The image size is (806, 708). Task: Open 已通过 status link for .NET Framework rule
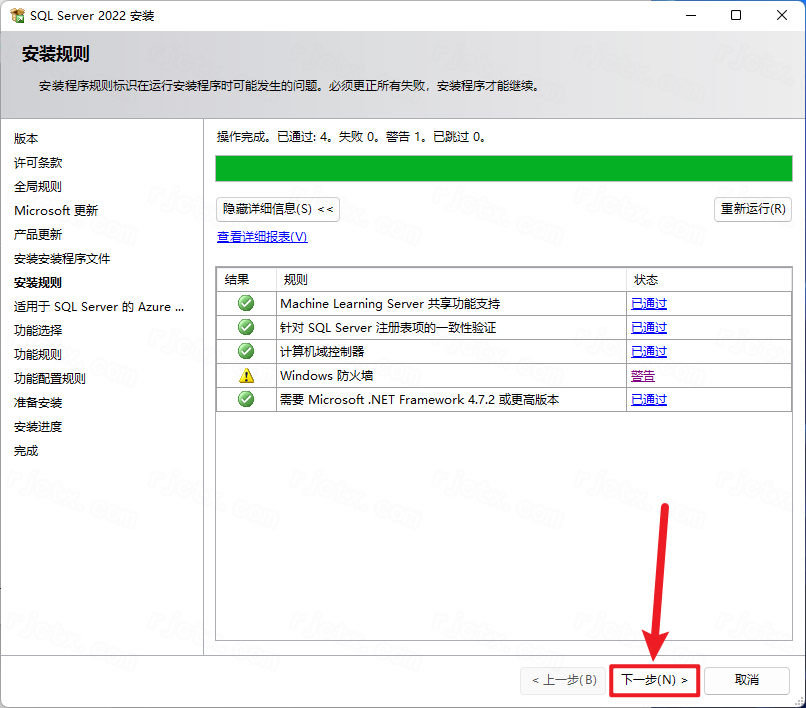649,400
